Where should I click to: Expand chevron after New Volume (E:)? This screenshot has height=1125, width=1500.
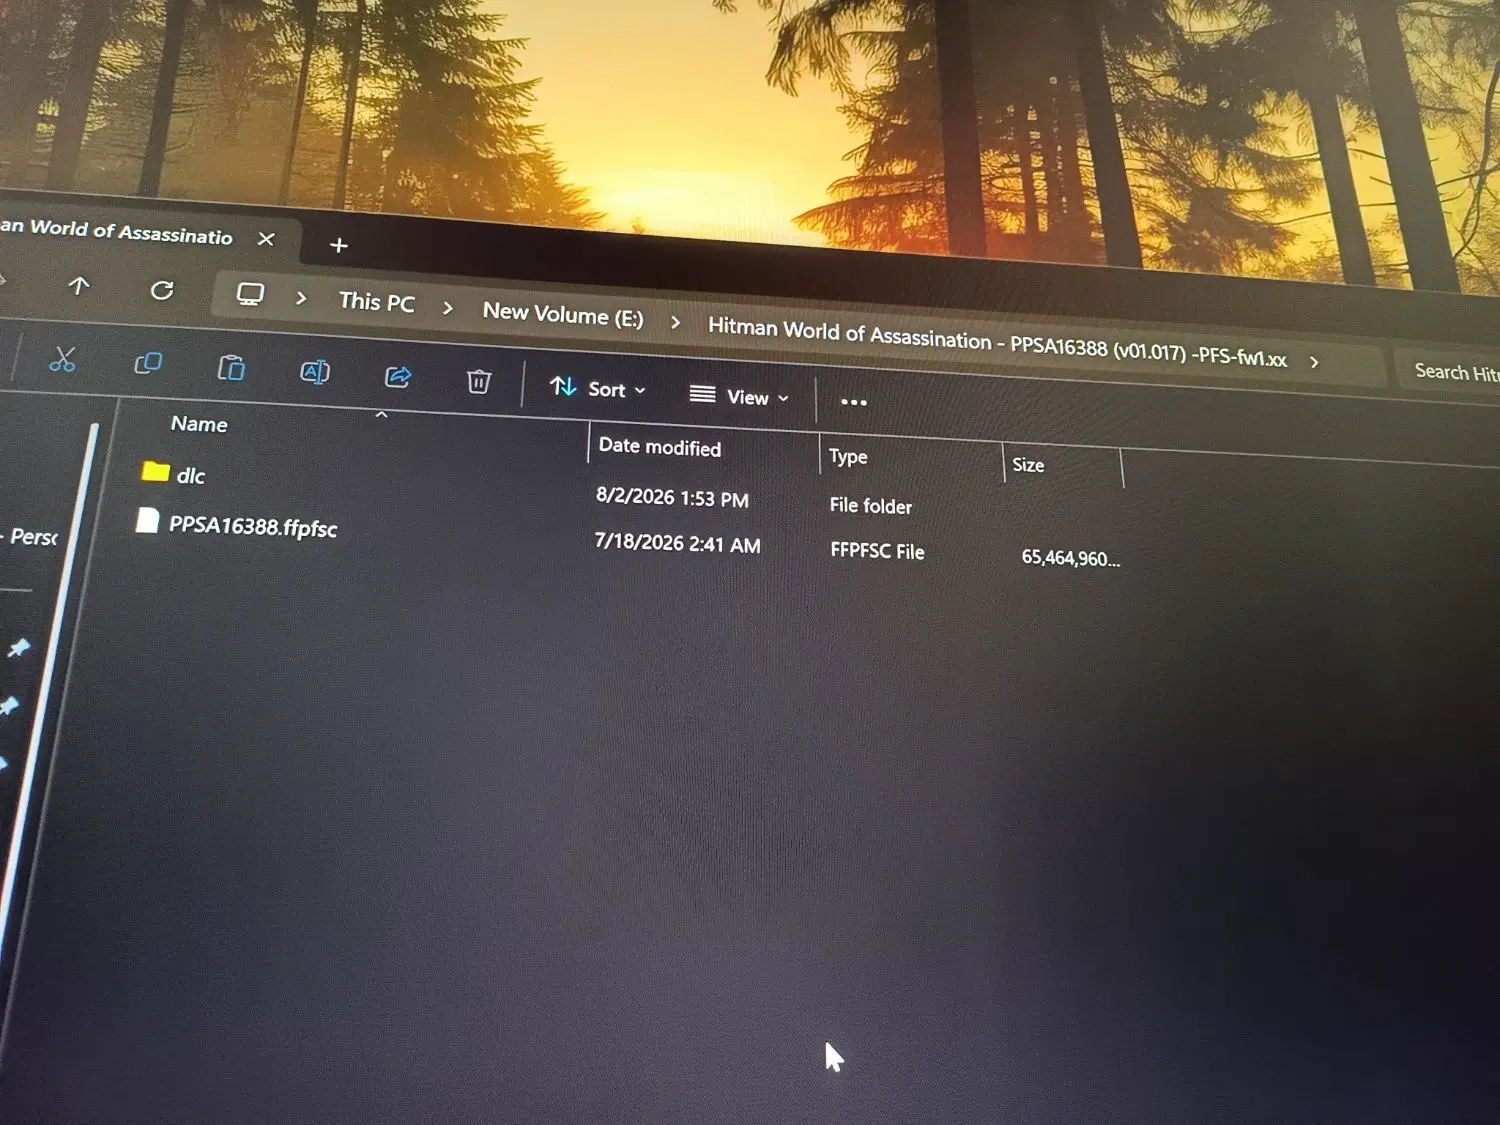(676, 322)
